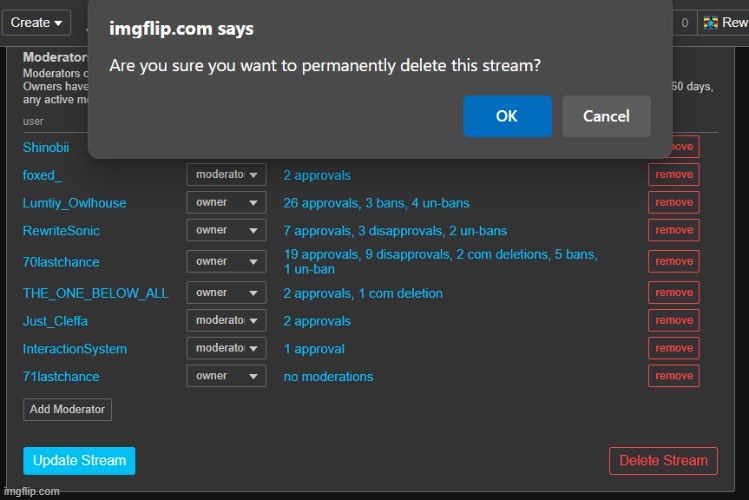Cancel the delete stream dialog
Image resolution: width=749 pixels, height=500 pixels.
(x=606, y=116)
